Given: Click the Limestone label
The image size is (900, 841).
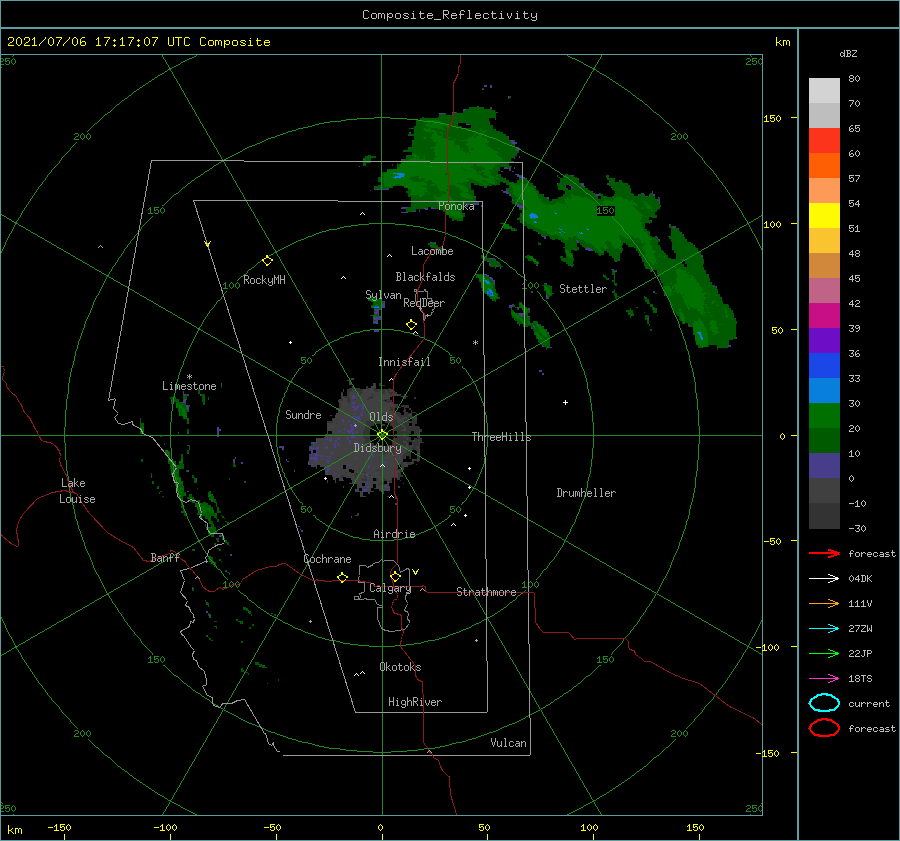Looking at the screenshot, I should pos(189,386).
